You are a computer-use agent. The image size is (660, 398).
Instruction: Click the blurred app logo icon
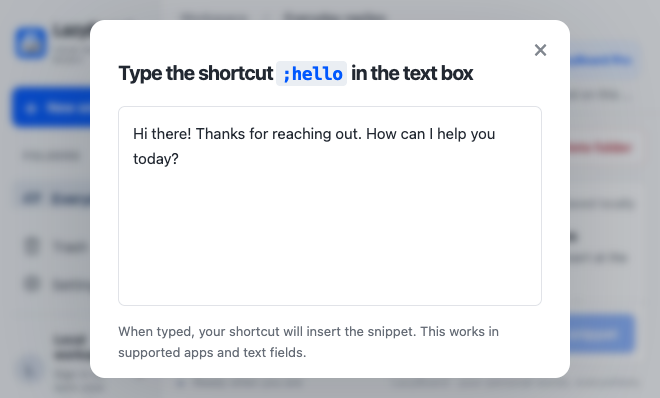click(x=31, y=43)
